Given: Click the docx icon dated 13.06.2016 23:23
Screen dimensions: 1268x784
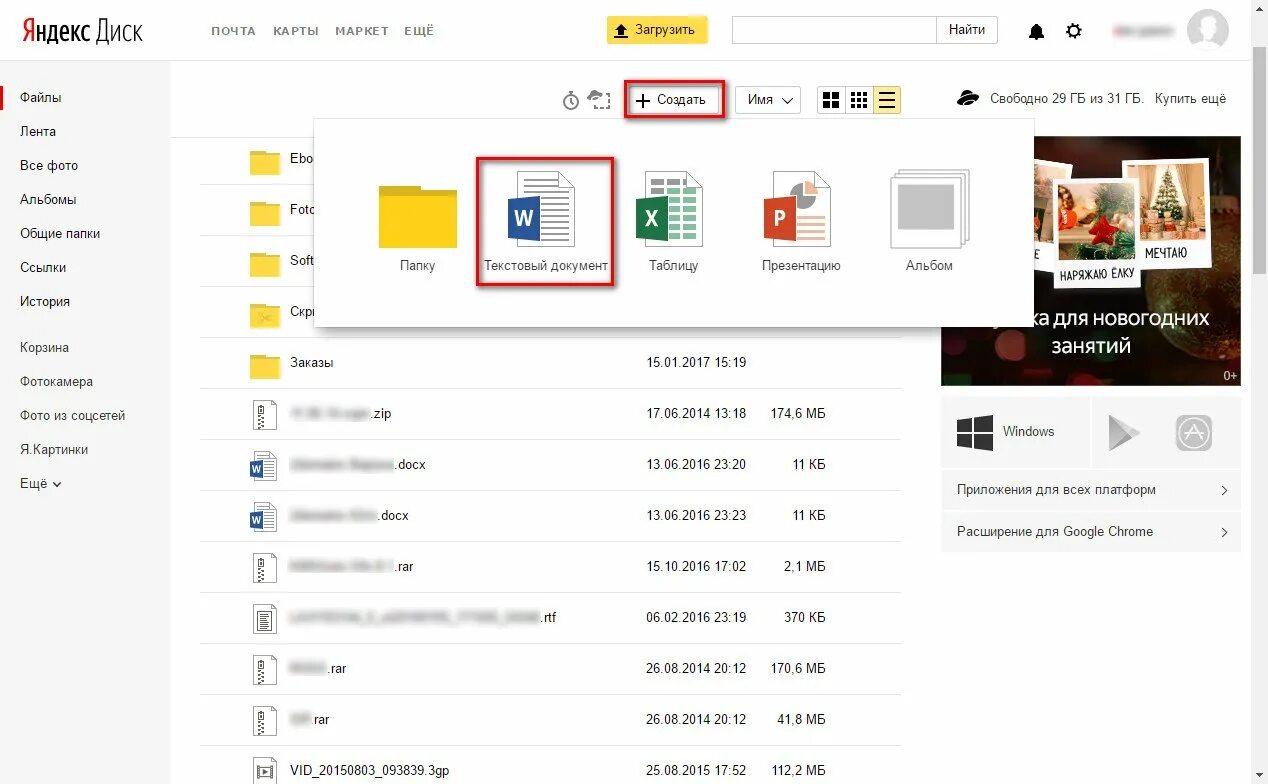Looking at the screenshot, I should 263,518.
